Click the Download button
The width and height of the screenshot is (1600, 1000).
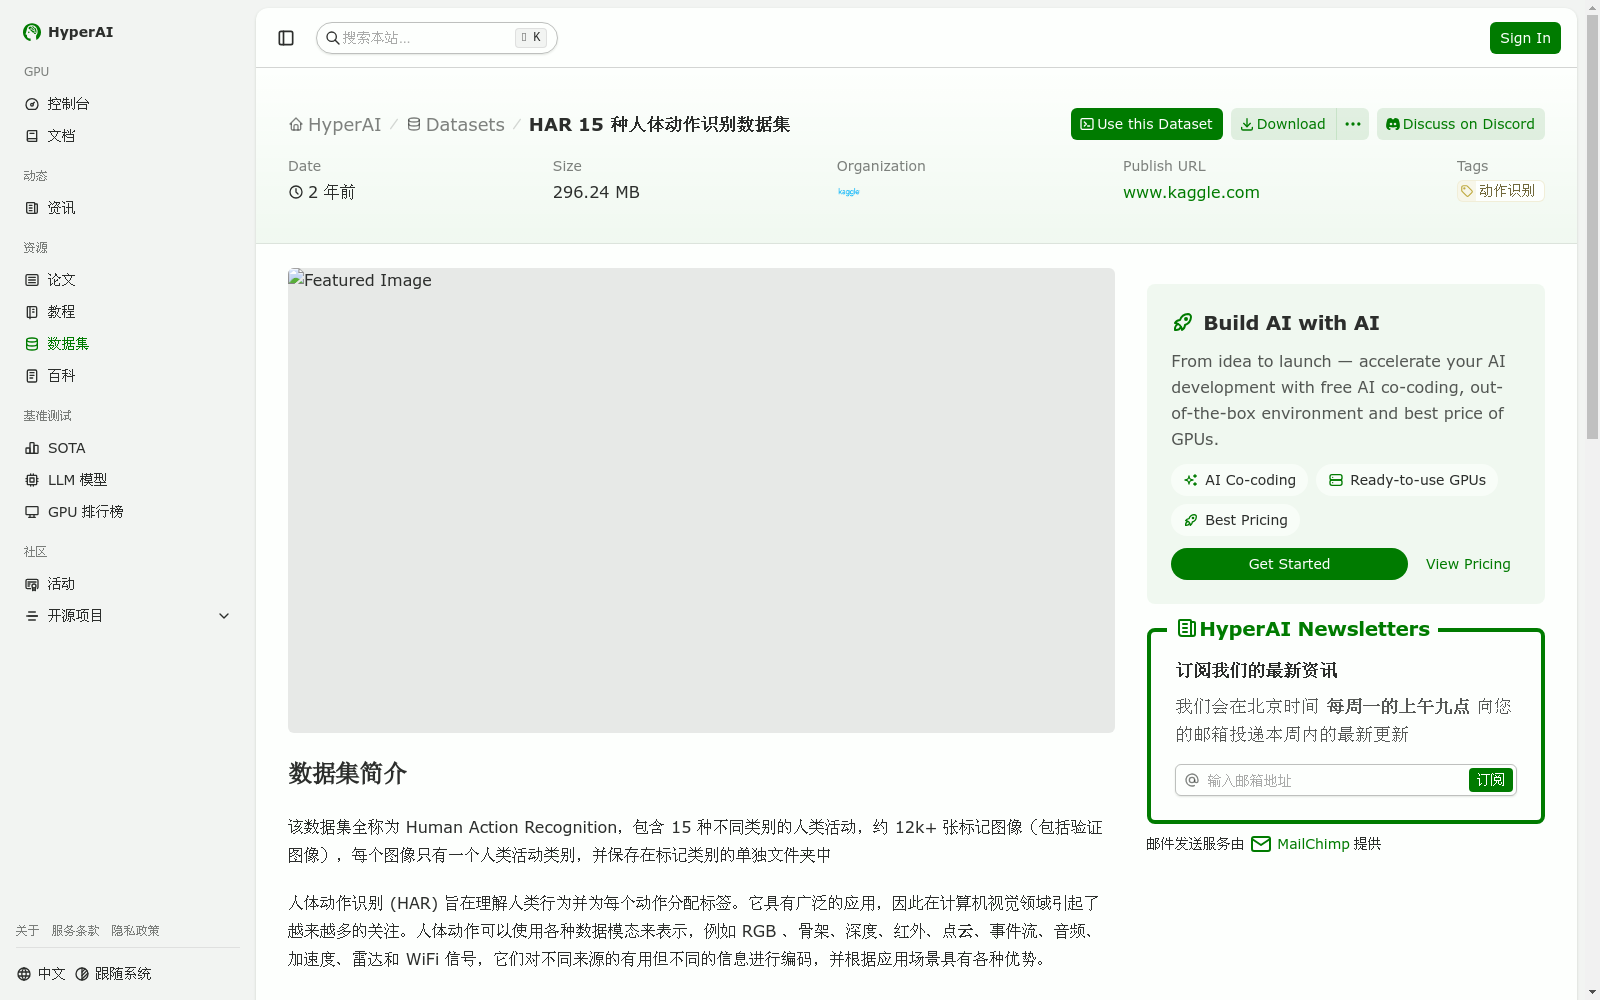tap(1283, 124)
